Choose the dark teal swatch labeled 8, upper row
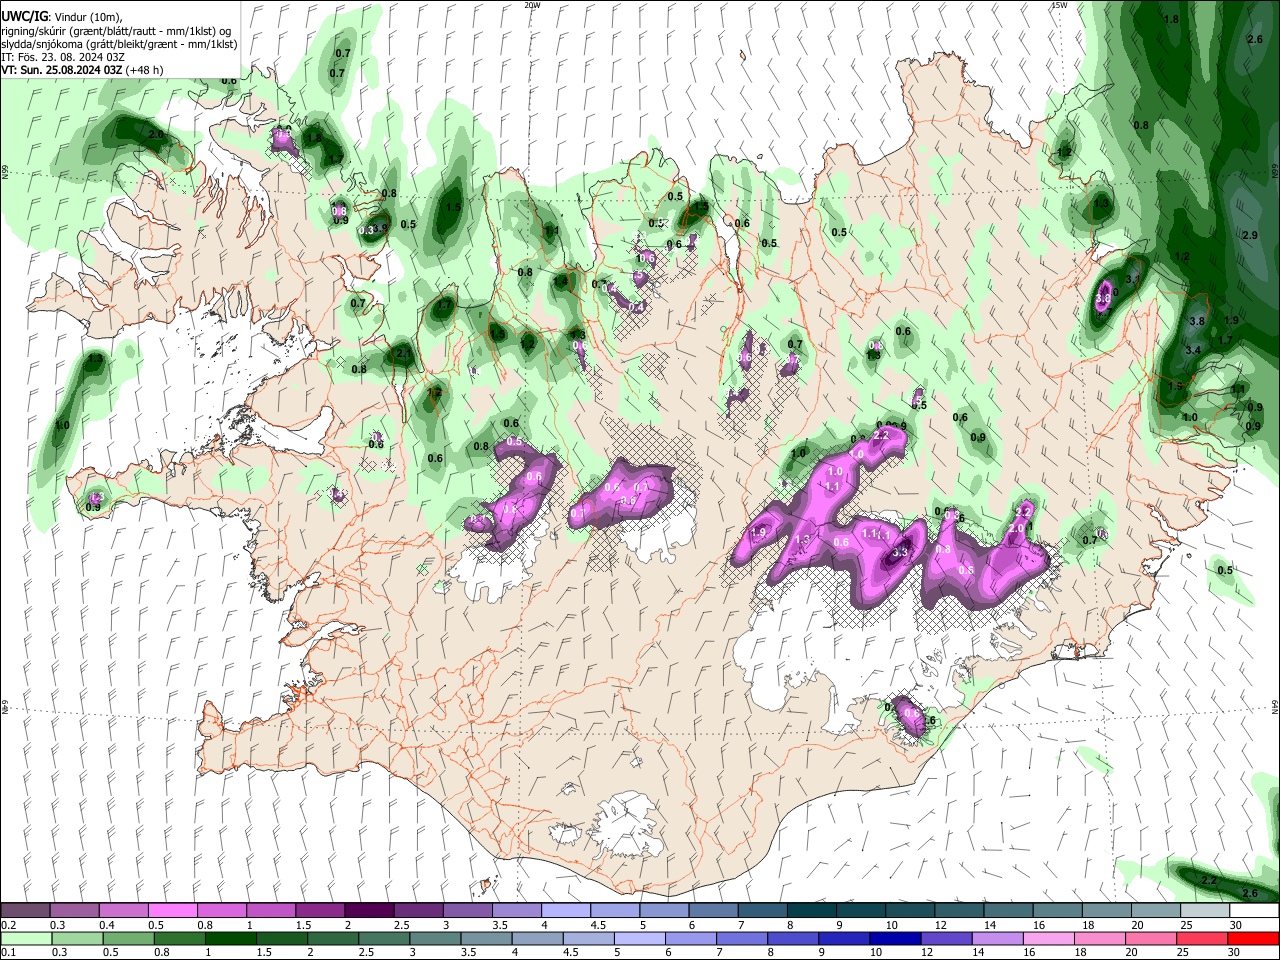1280x960 pixels. point(812,911)
